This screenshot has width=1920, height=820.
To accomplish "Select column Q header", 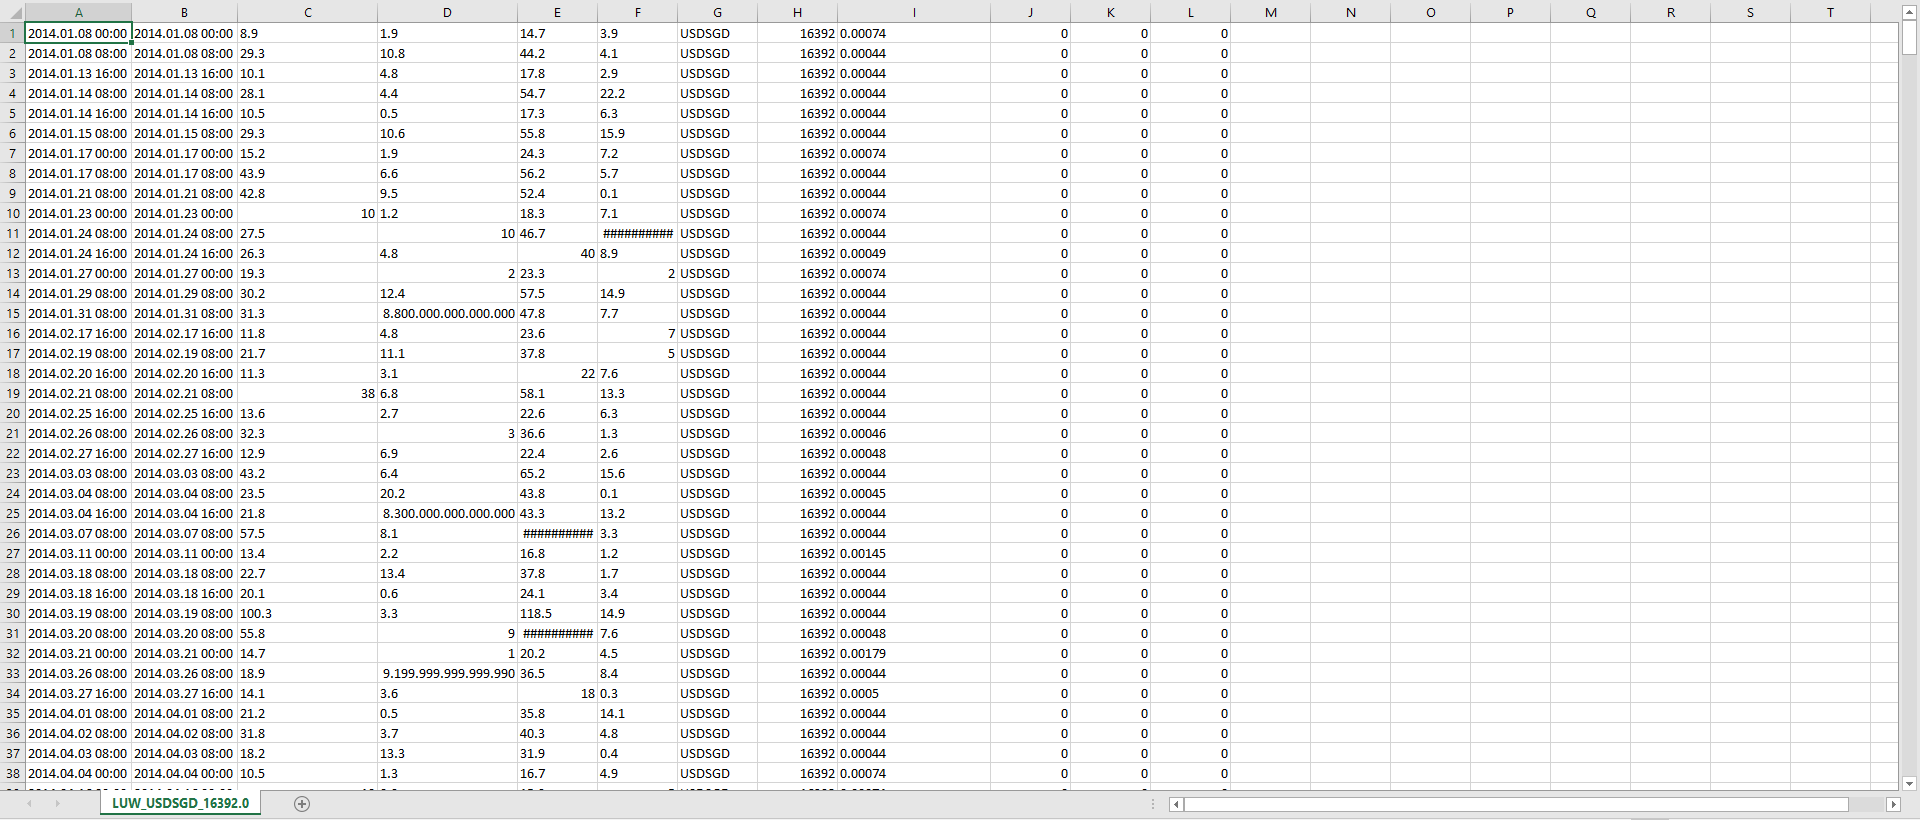I will [x=1590, y=13].
